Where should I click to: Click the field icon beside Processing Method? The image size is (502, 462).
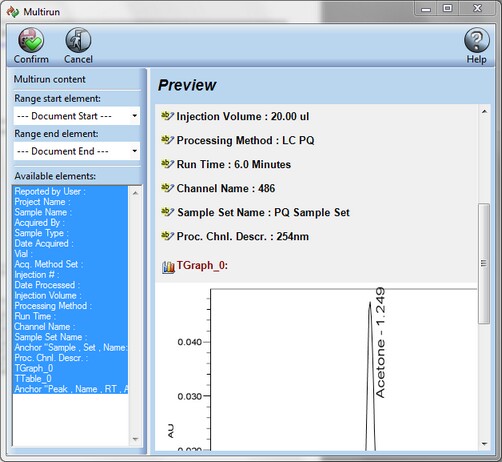(167, 140)
